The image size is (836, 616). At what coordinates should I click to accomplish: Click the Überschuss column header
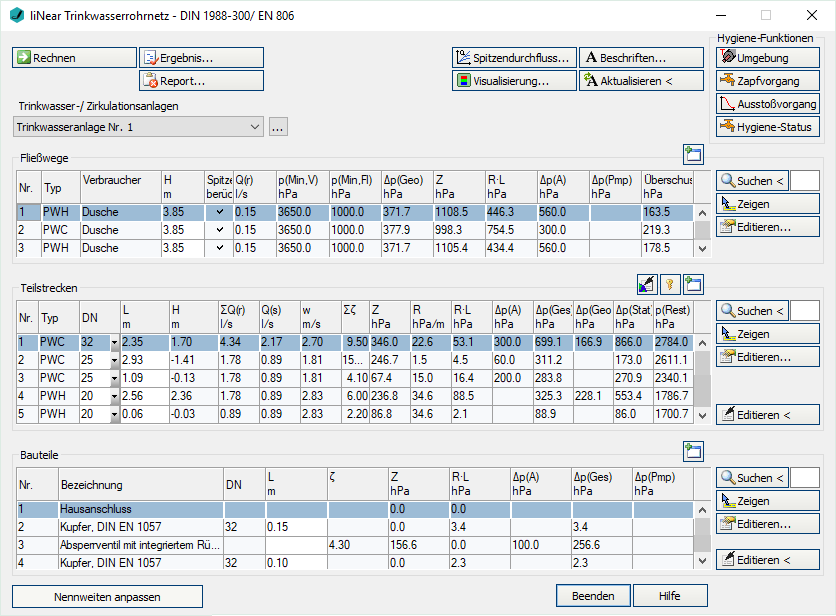pyautogui.click(x=668, y=187)
